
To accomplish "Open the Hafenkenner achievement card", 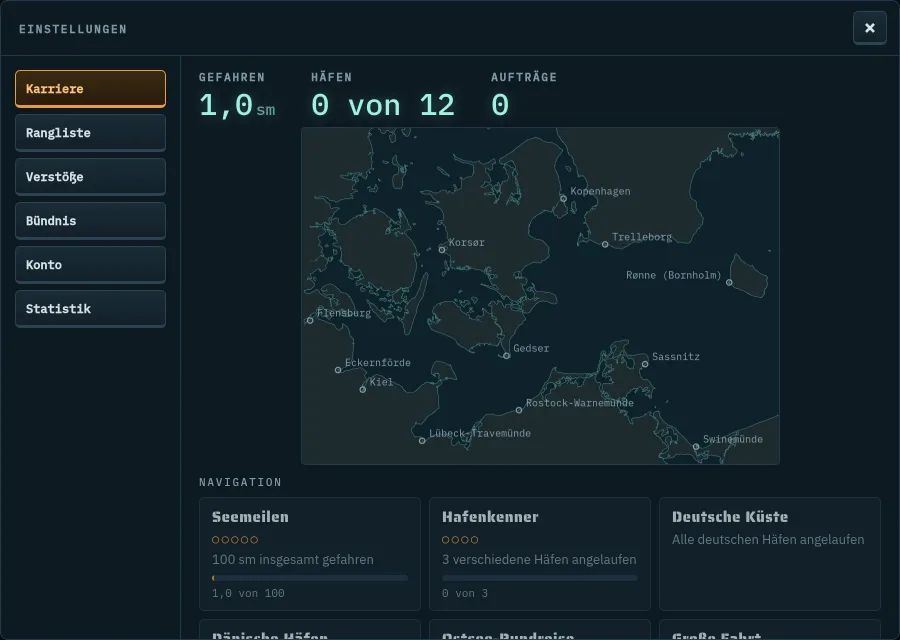I will coord(540,554).
